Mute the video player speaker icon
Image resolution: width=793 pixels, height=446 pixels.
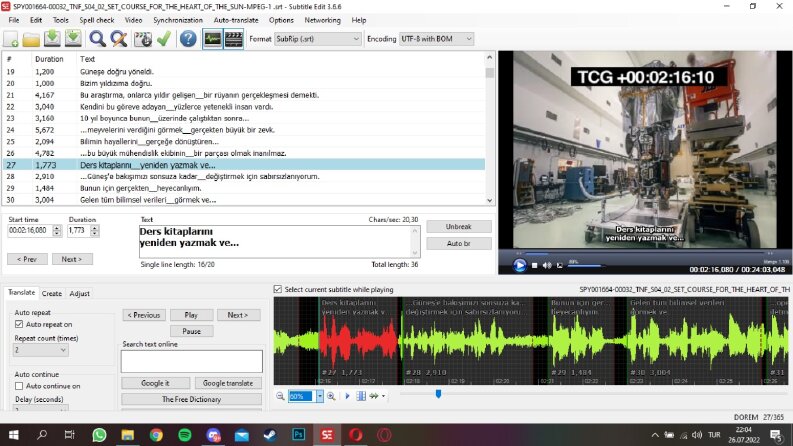pyautogui.click(x=547, y=265)
